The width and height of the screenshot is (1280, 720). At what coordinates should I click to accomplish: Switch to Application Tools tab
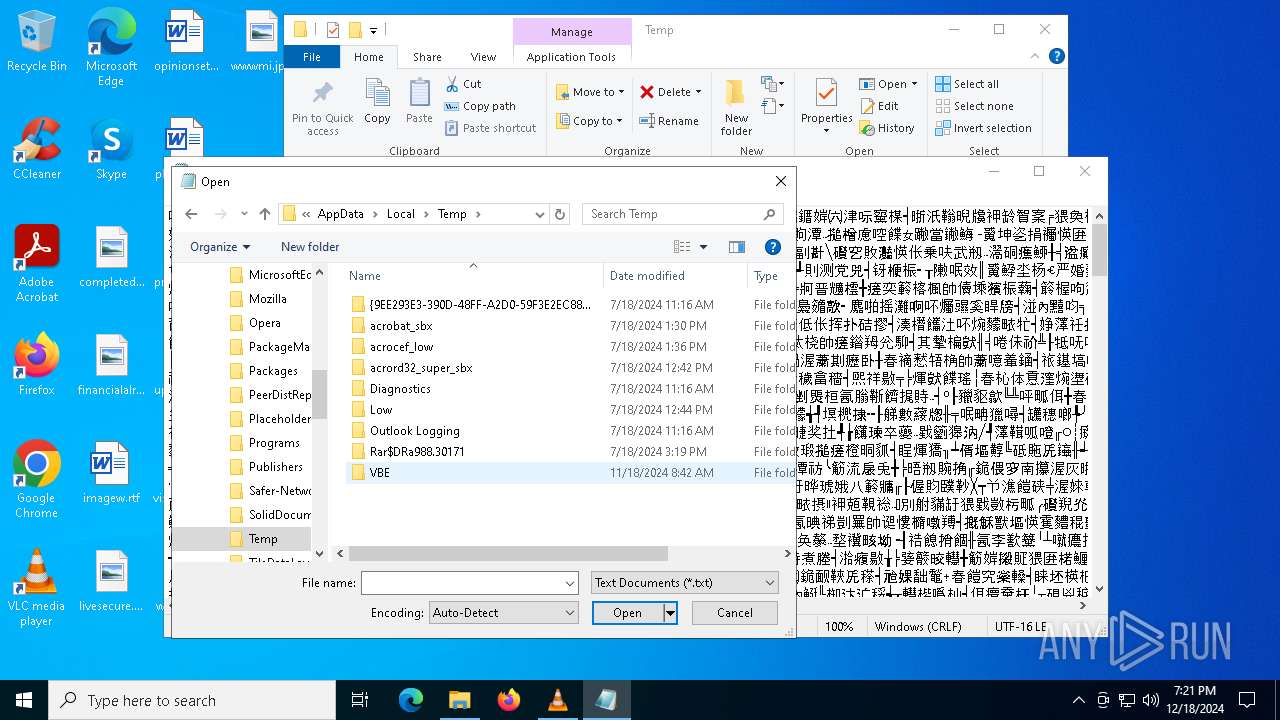tap(571, 57)
